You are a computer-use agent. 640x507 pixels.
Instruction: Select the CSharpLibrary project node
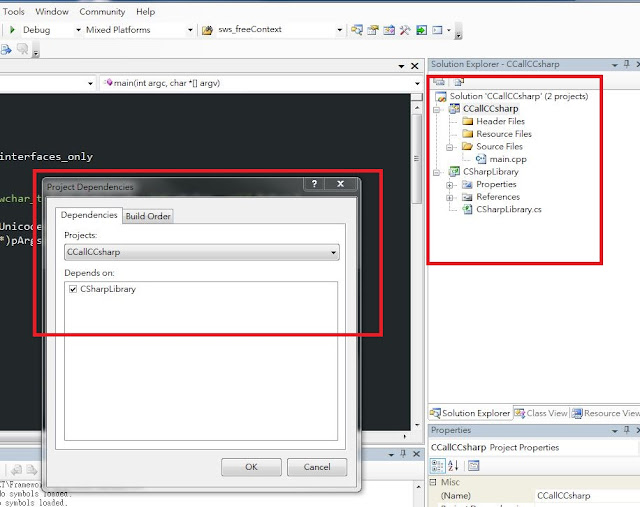pos(491,172)
